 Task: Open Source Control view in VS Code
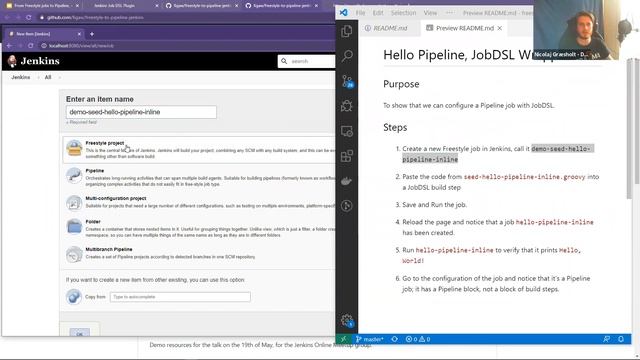click(x=347, y=81)
